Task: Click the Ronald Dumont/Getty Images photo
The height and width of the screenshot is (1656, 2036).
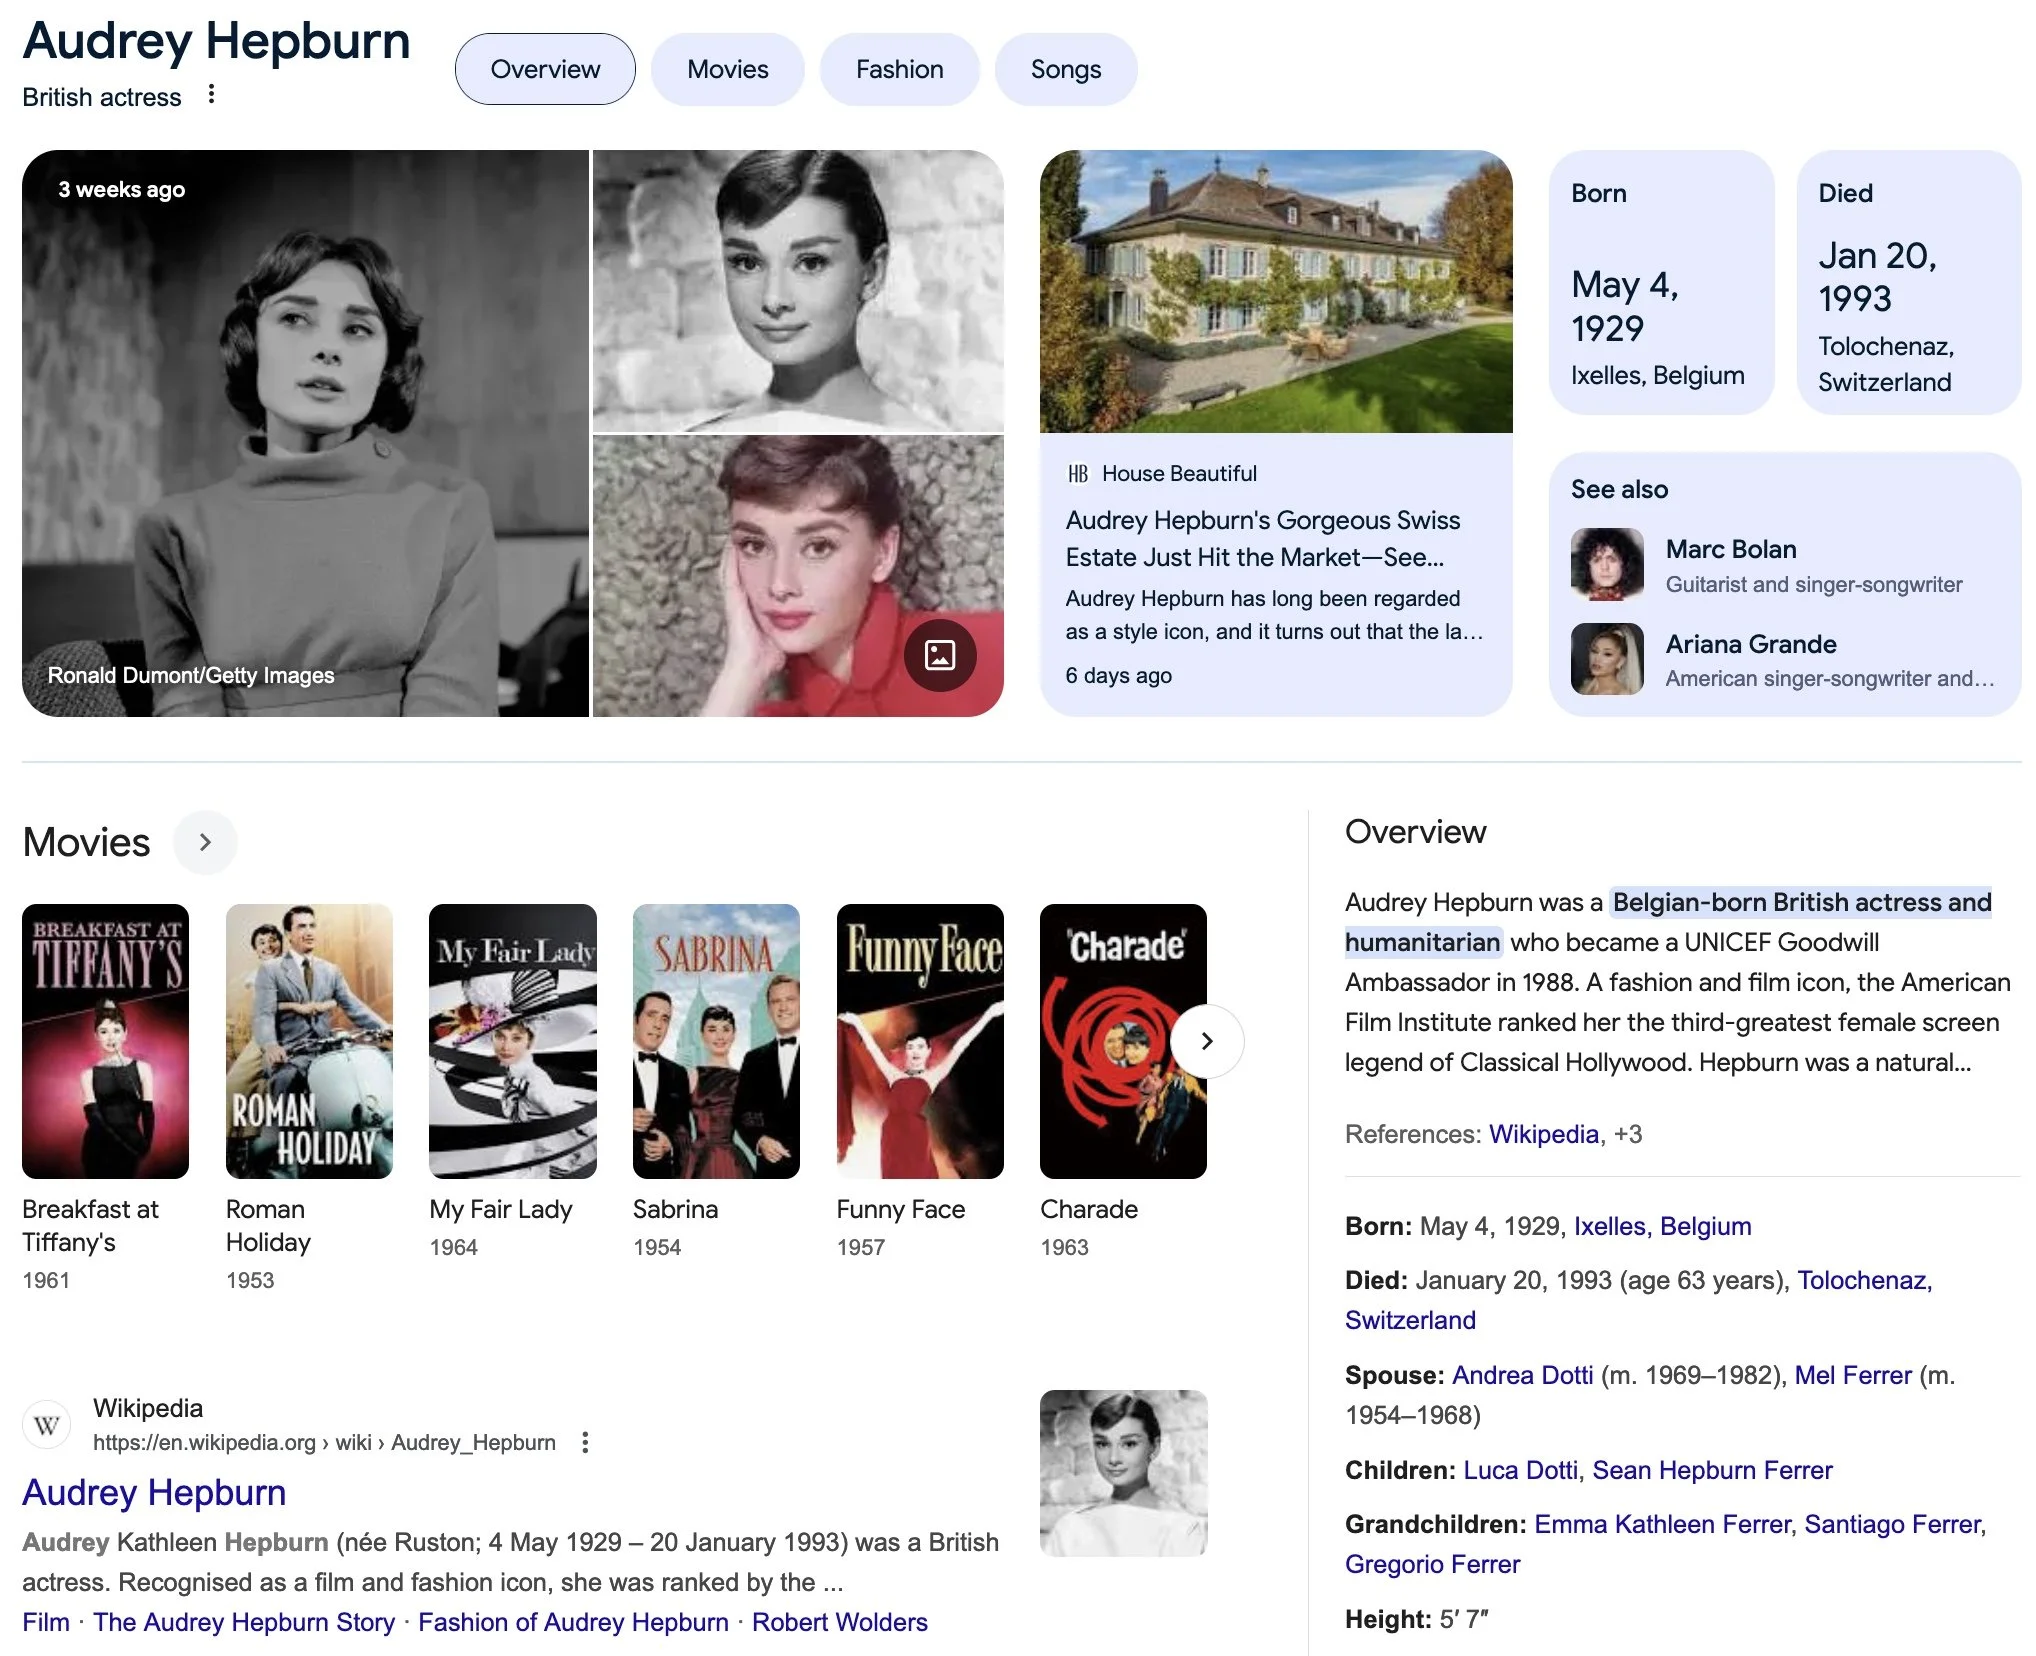Action: click(305, 433)
